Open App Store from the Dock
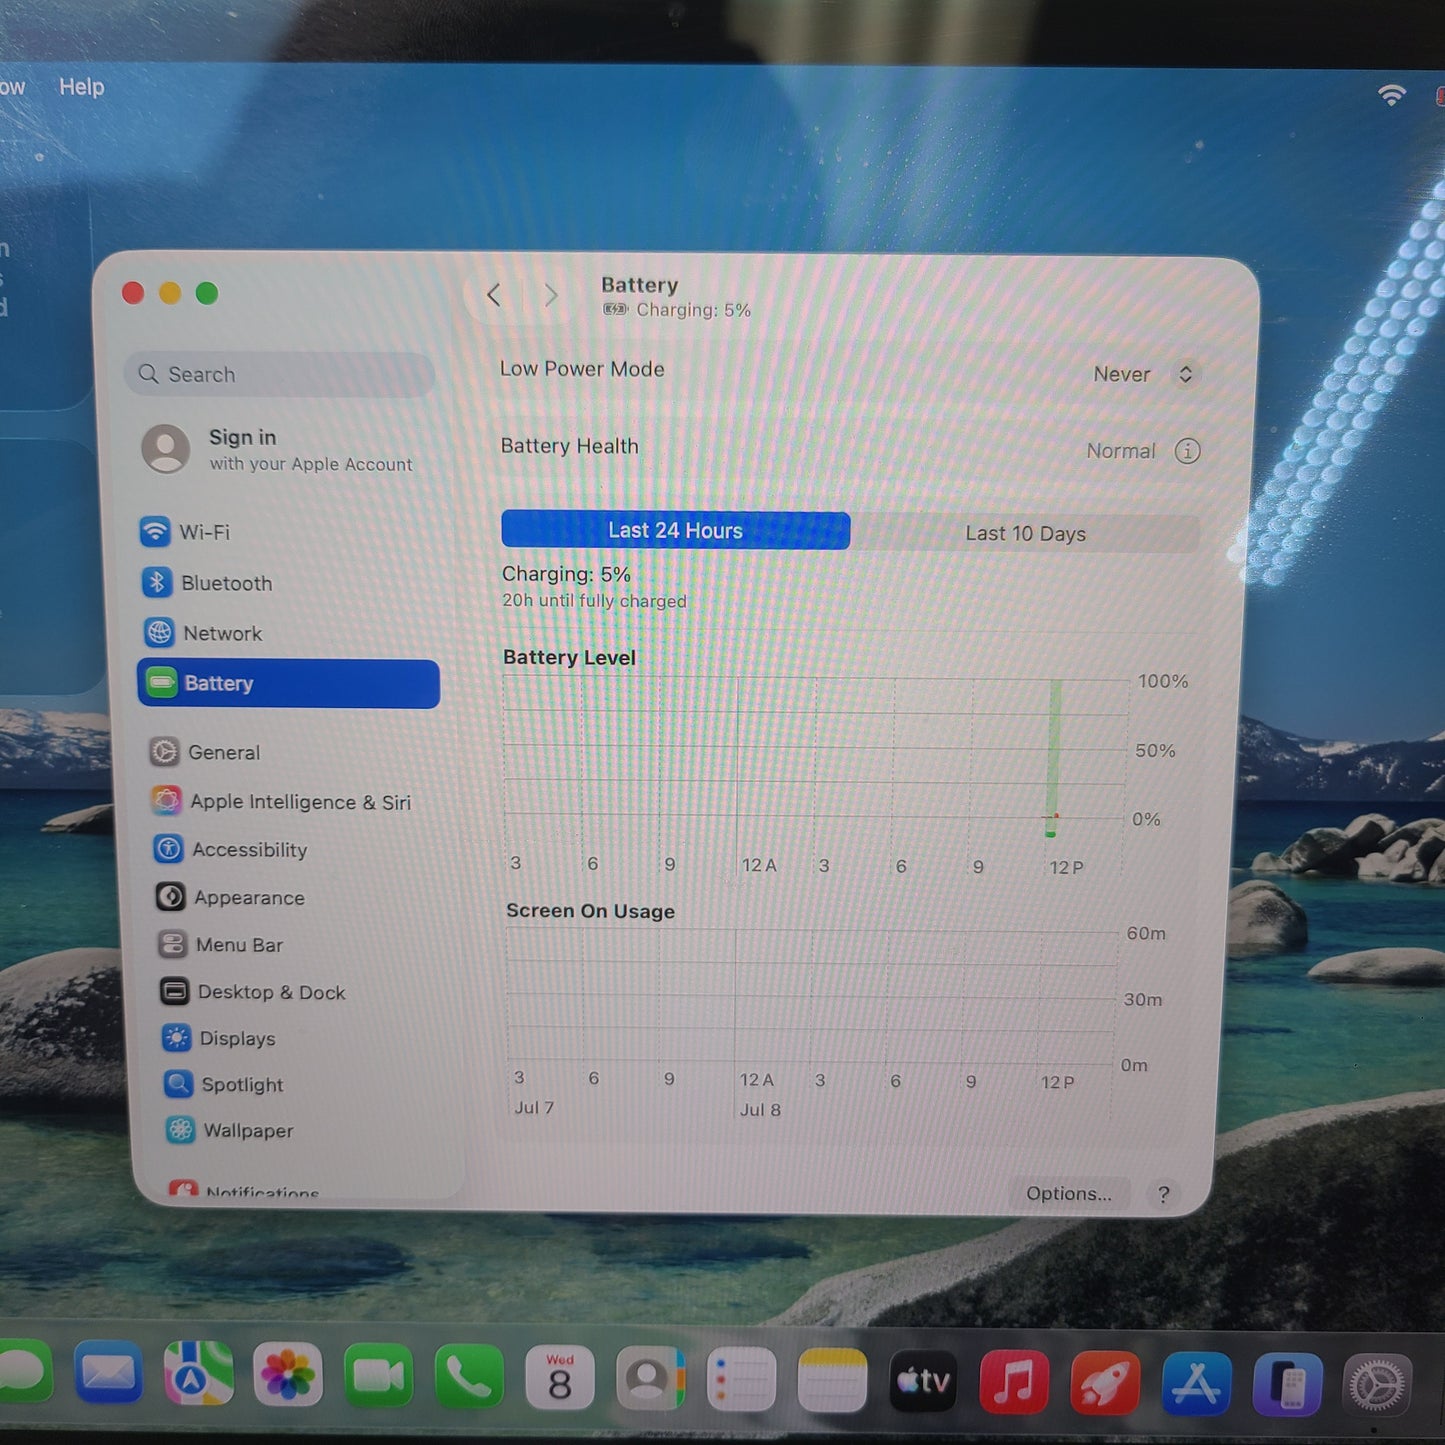Screen dimensions: 1445x1445 [x=1196, y=1385]
